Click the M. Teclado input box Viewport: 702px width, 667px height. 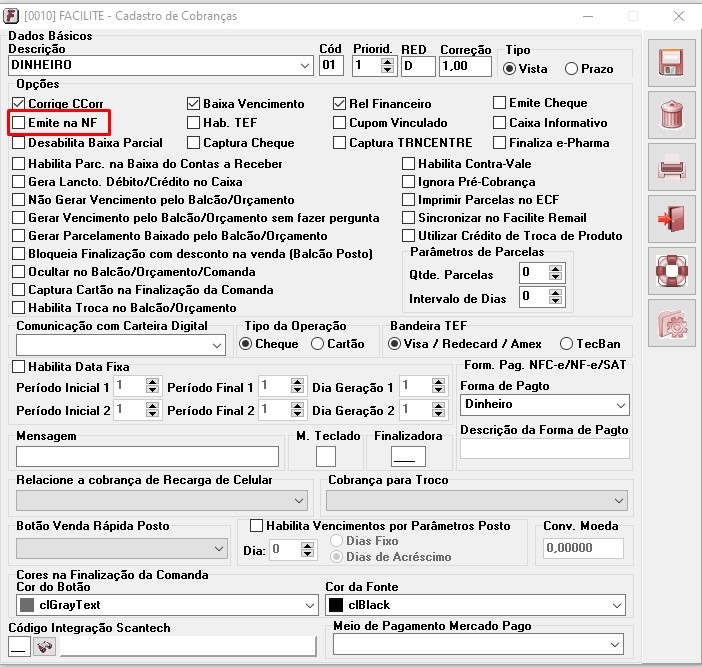click(x=325, y=457)
